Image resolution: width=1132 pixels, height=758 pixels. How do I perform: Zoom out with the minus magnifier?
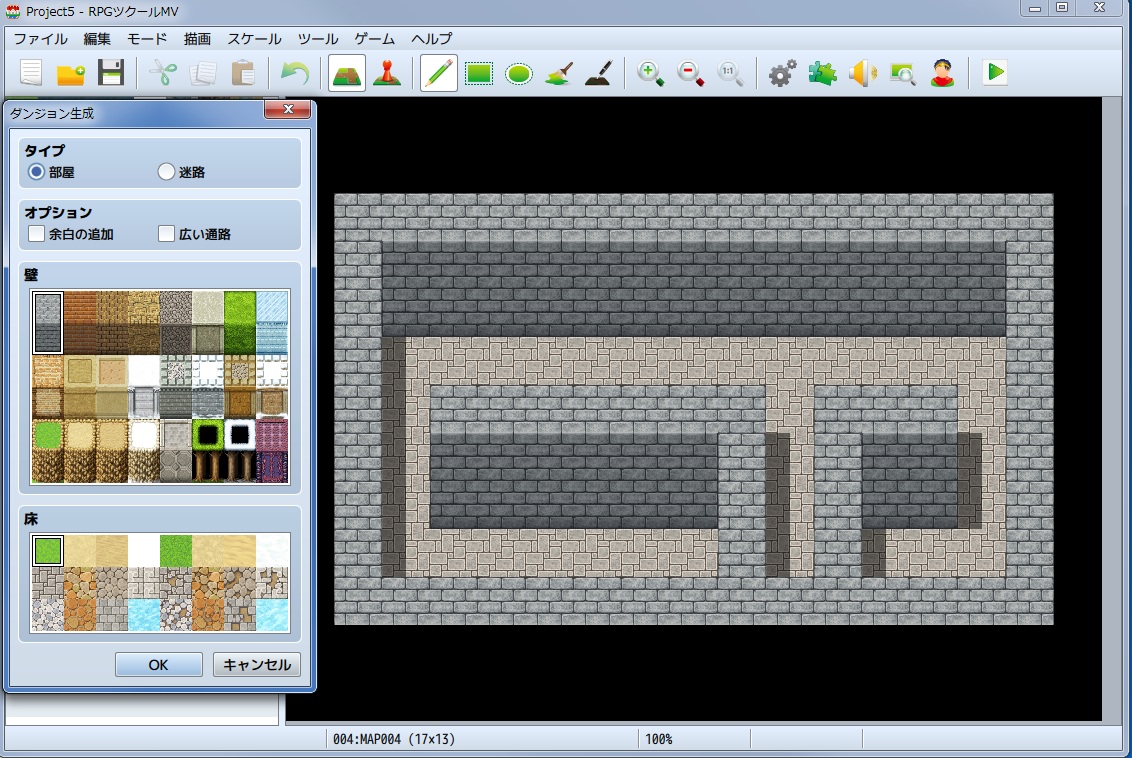(690, 73)
